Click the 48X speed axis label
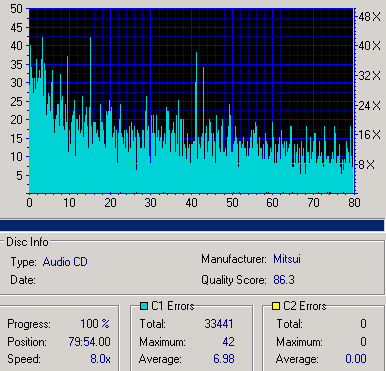 [369, 16]
